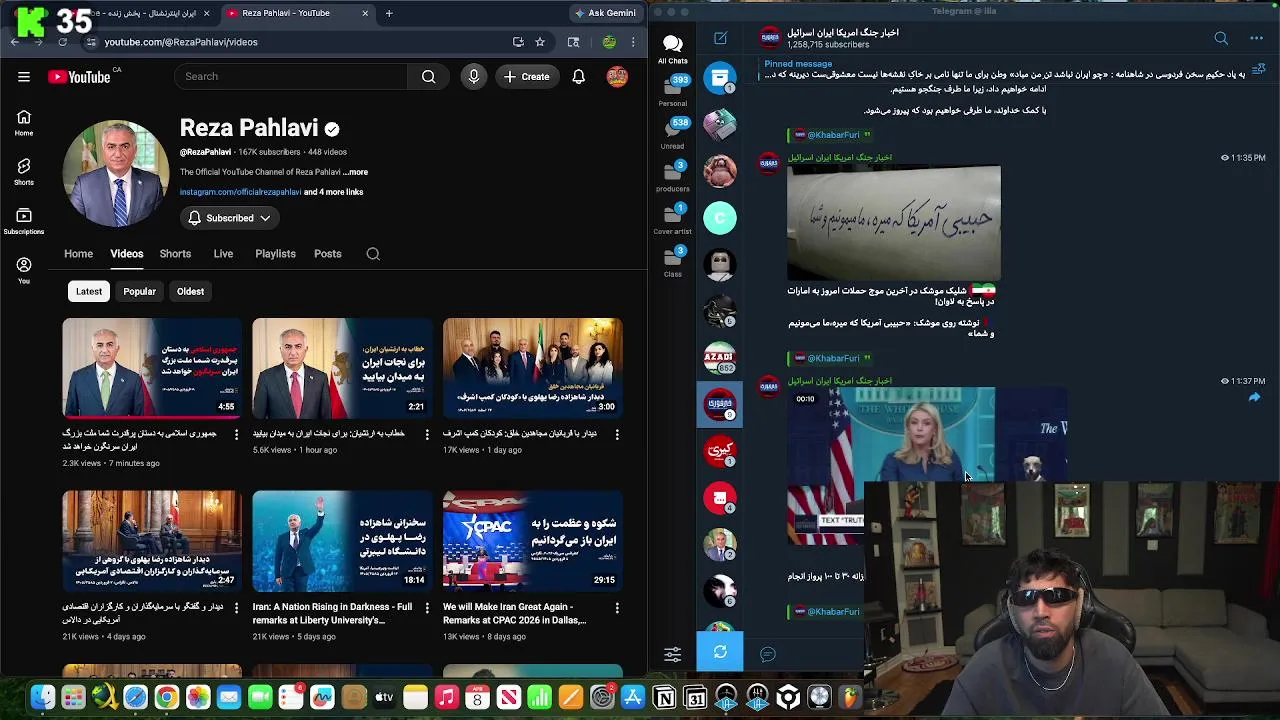The height and width of the screenshot is (720, 1280).
Task: Switch to the channel Playlists tab
Action: click(275, 254)
